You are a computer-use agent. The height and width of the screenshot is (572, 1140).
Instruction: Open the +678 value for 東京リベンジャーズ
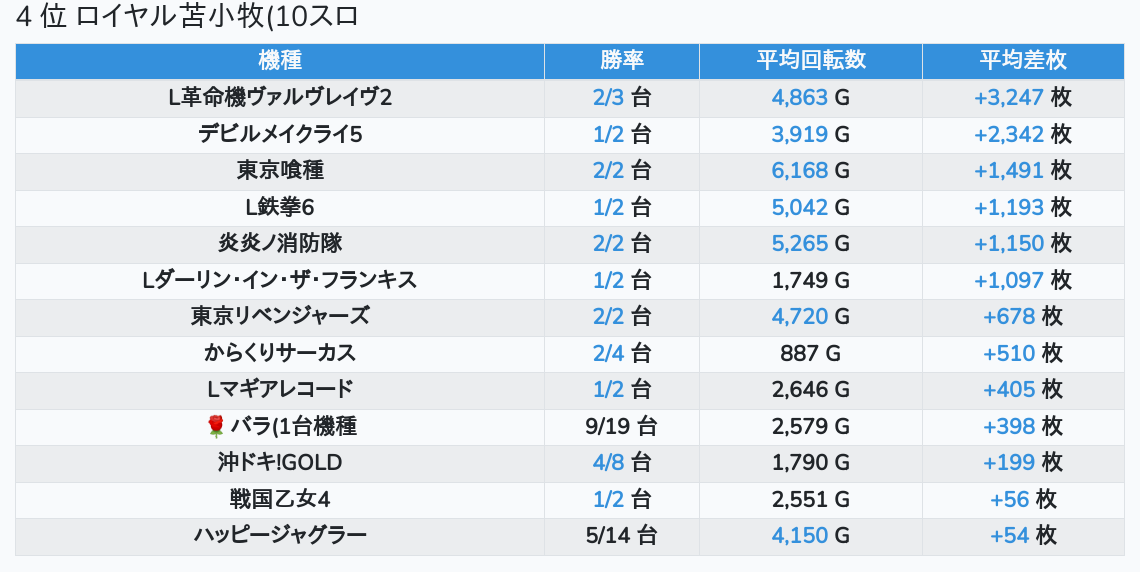pos(1009,317)
